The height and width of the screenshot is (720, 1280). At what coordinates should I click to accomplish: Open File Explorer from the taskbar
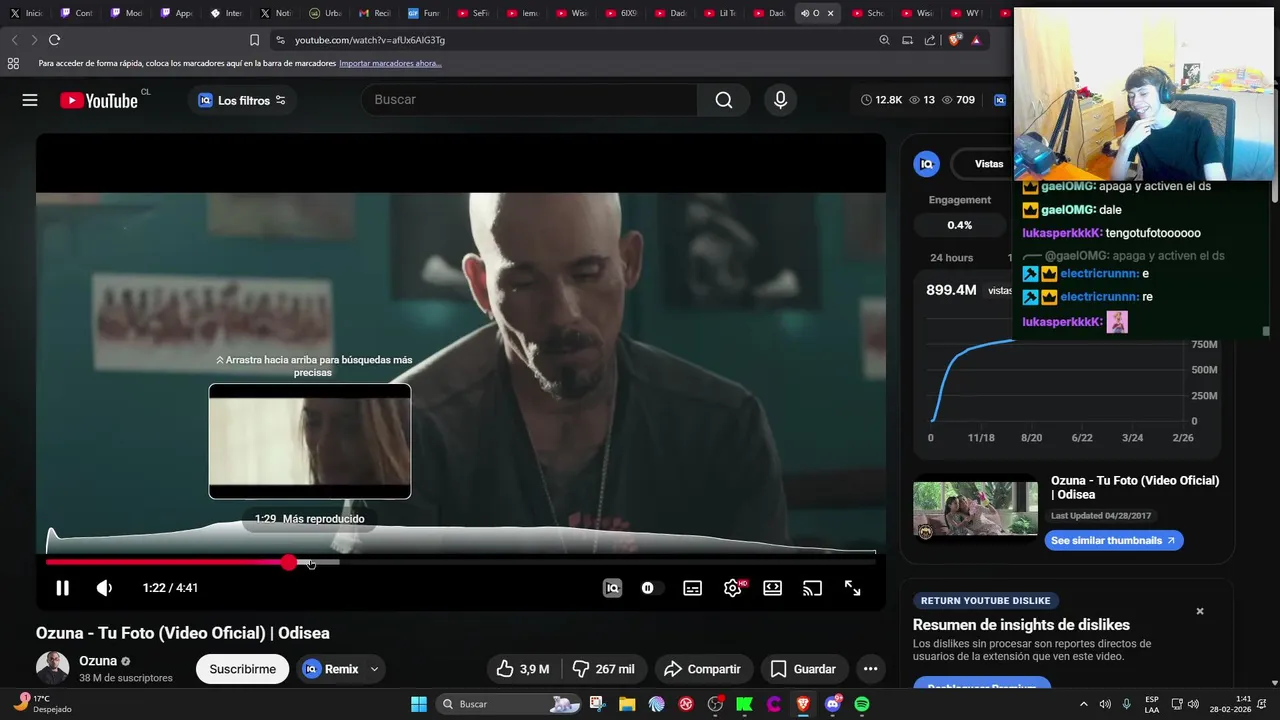(627, 704)
